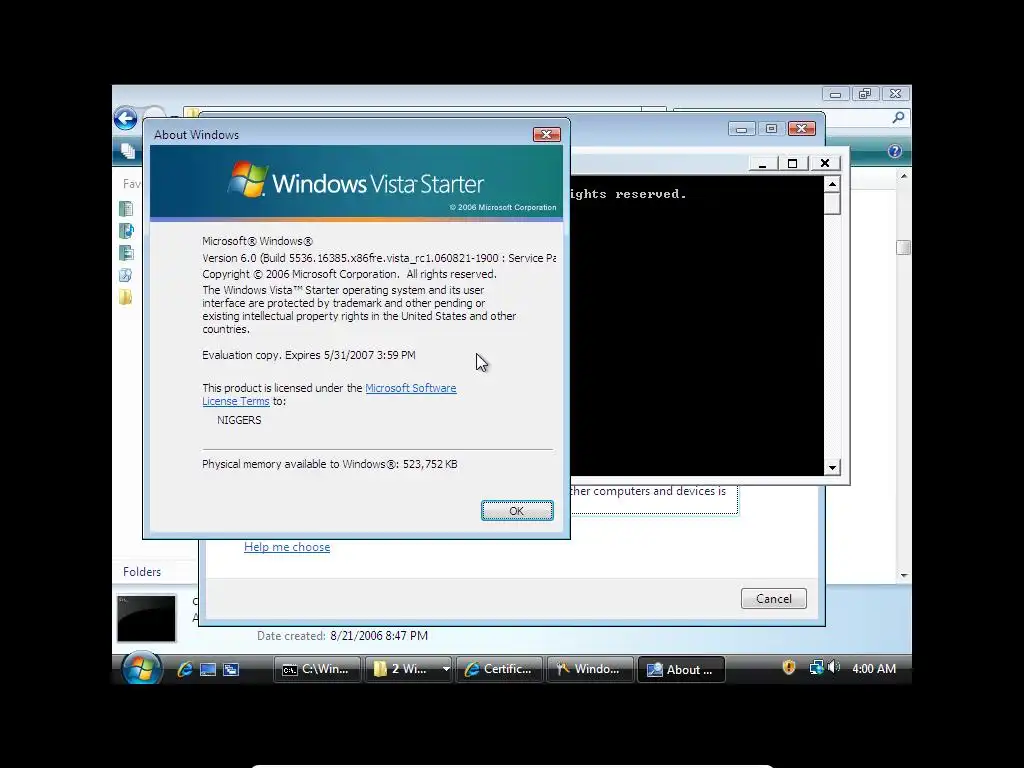Screen dimensions: 1024x768
Task: Close the command prompt window
Action: [825, 163]
